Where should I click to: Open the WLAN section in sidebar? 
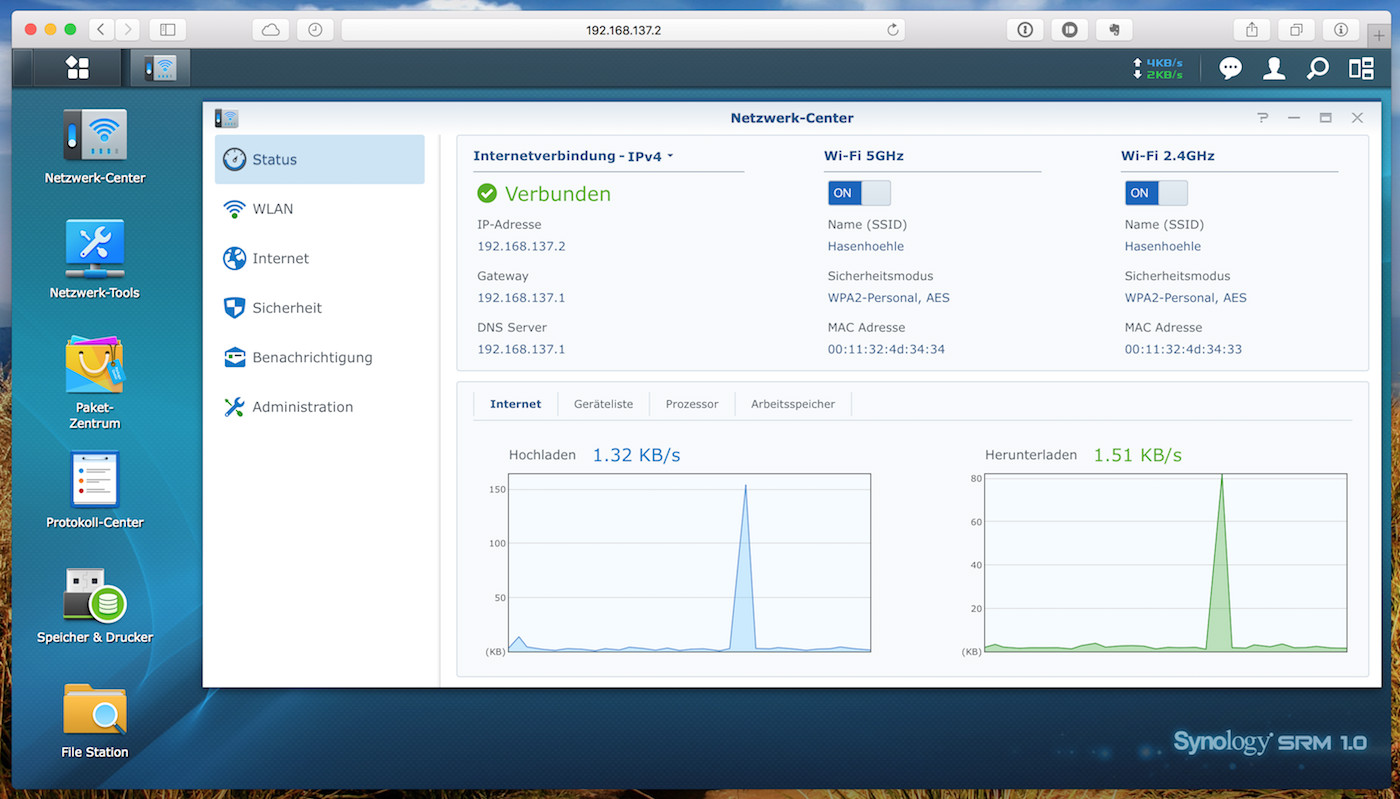click(272, 209)
